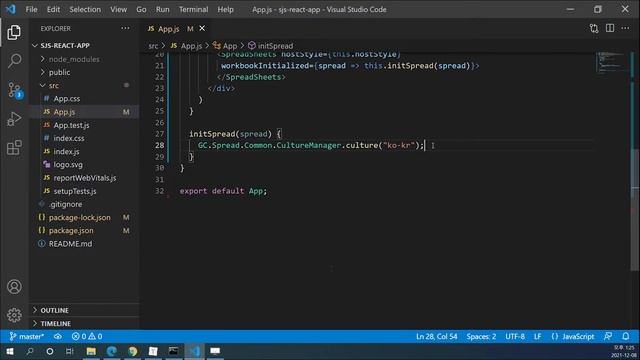Open the Terminal menu
Image resolution: width=640 pixels, height=360 pixels.
193,9
